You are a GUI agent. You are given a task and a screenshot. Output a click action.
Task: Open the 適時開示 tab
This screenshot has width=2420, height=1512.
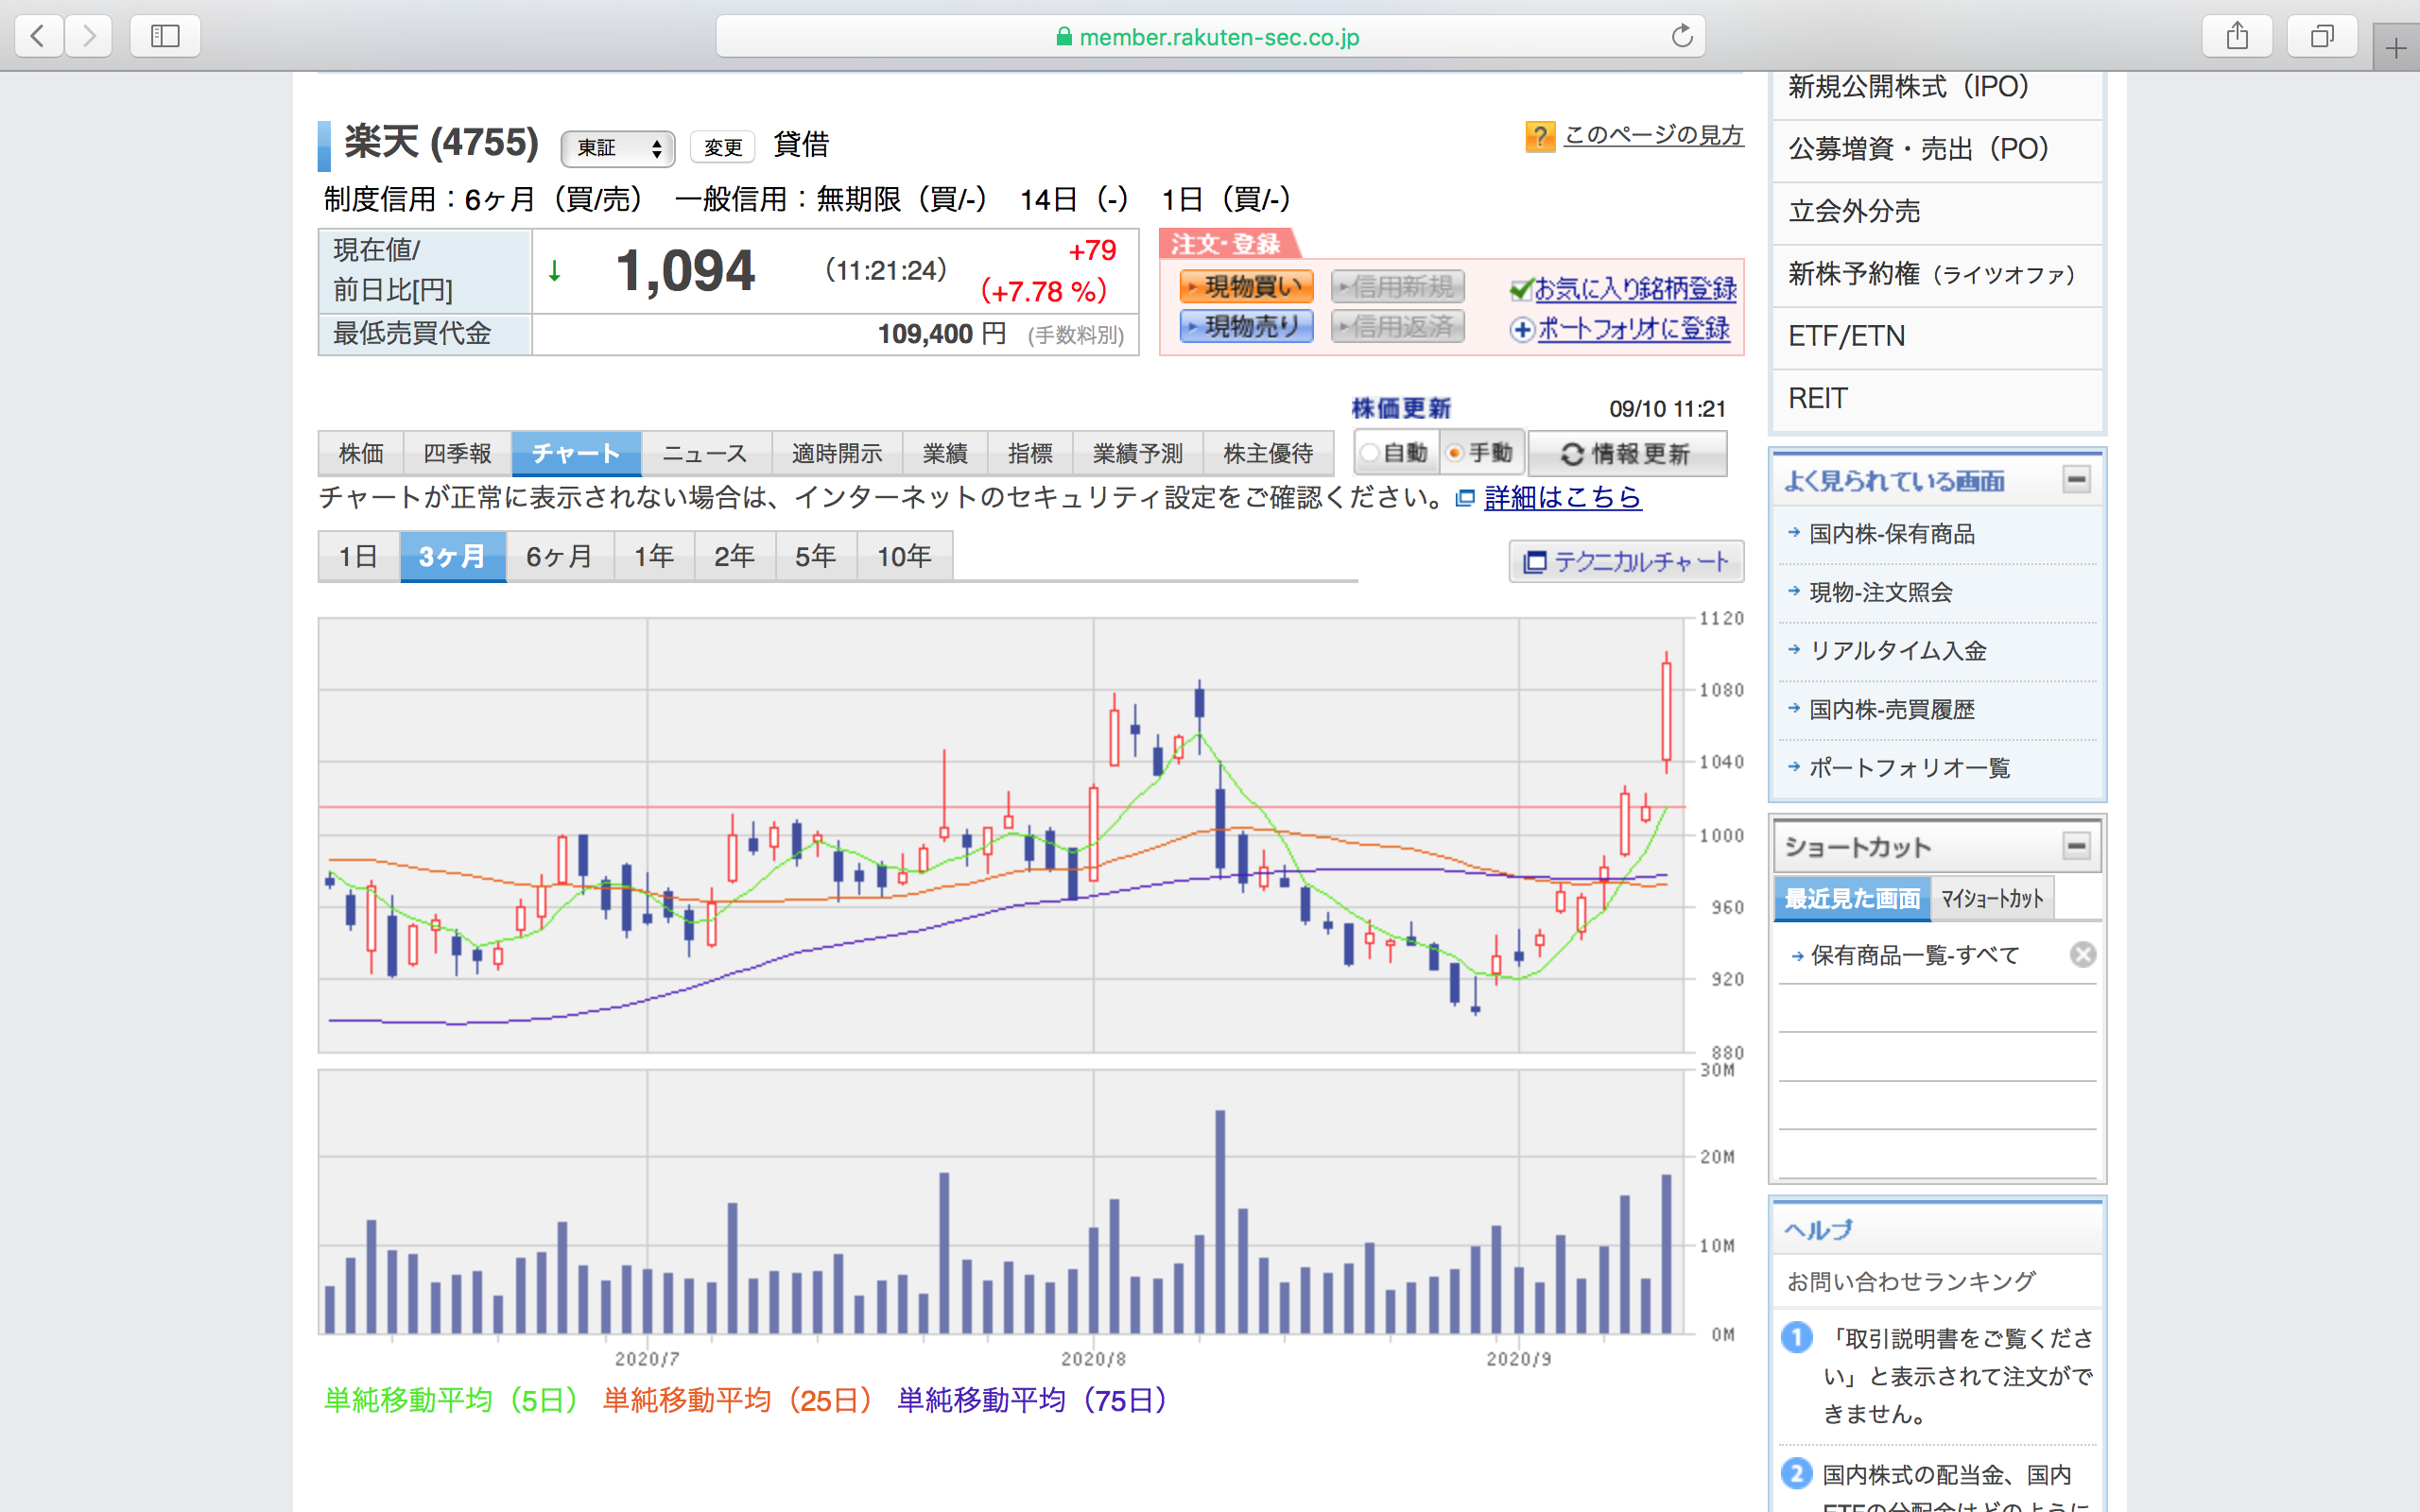(837, 454)
